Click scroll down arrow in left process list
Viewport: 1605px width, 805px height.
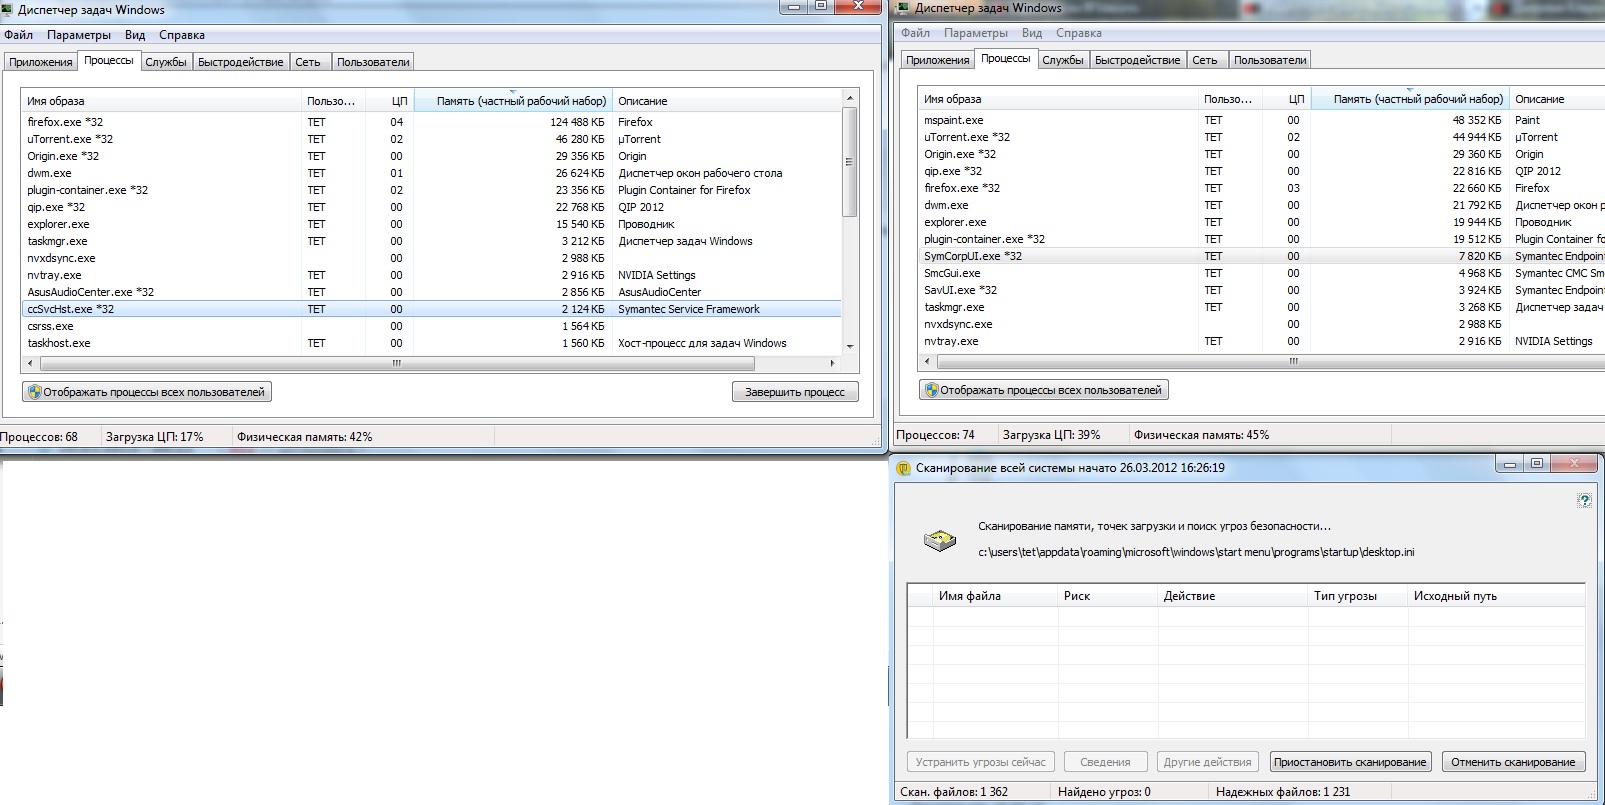tap(850, 345)
